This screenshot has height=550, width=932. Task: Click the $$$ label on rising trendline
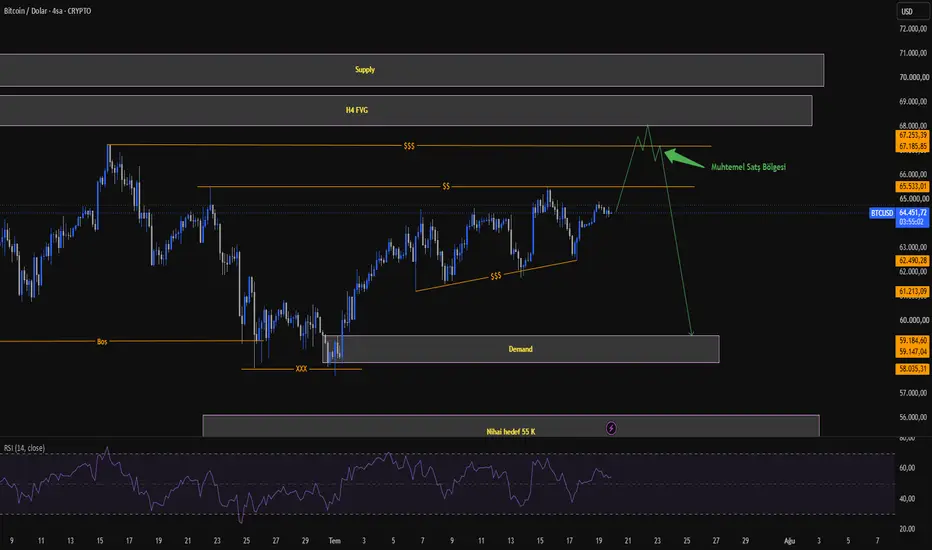[496, 276]
